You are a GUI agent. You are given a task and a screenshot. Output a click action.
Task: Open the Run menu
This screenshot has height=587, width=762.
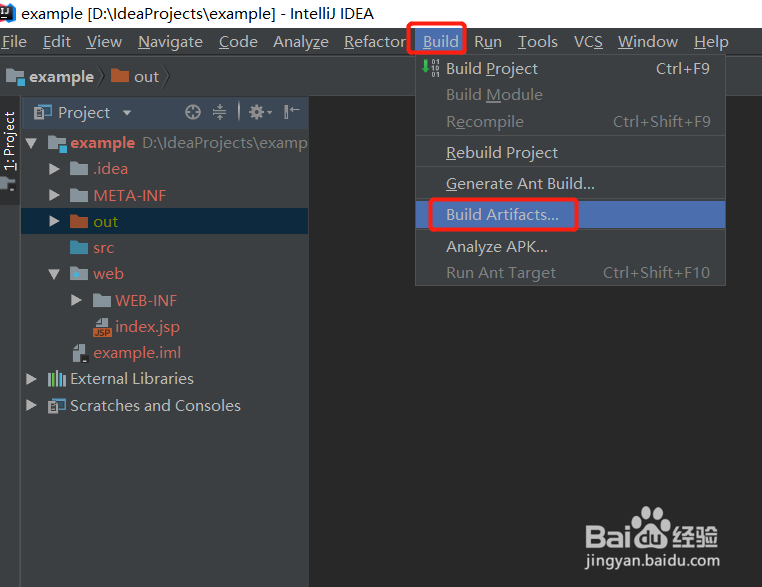[488, 42]
